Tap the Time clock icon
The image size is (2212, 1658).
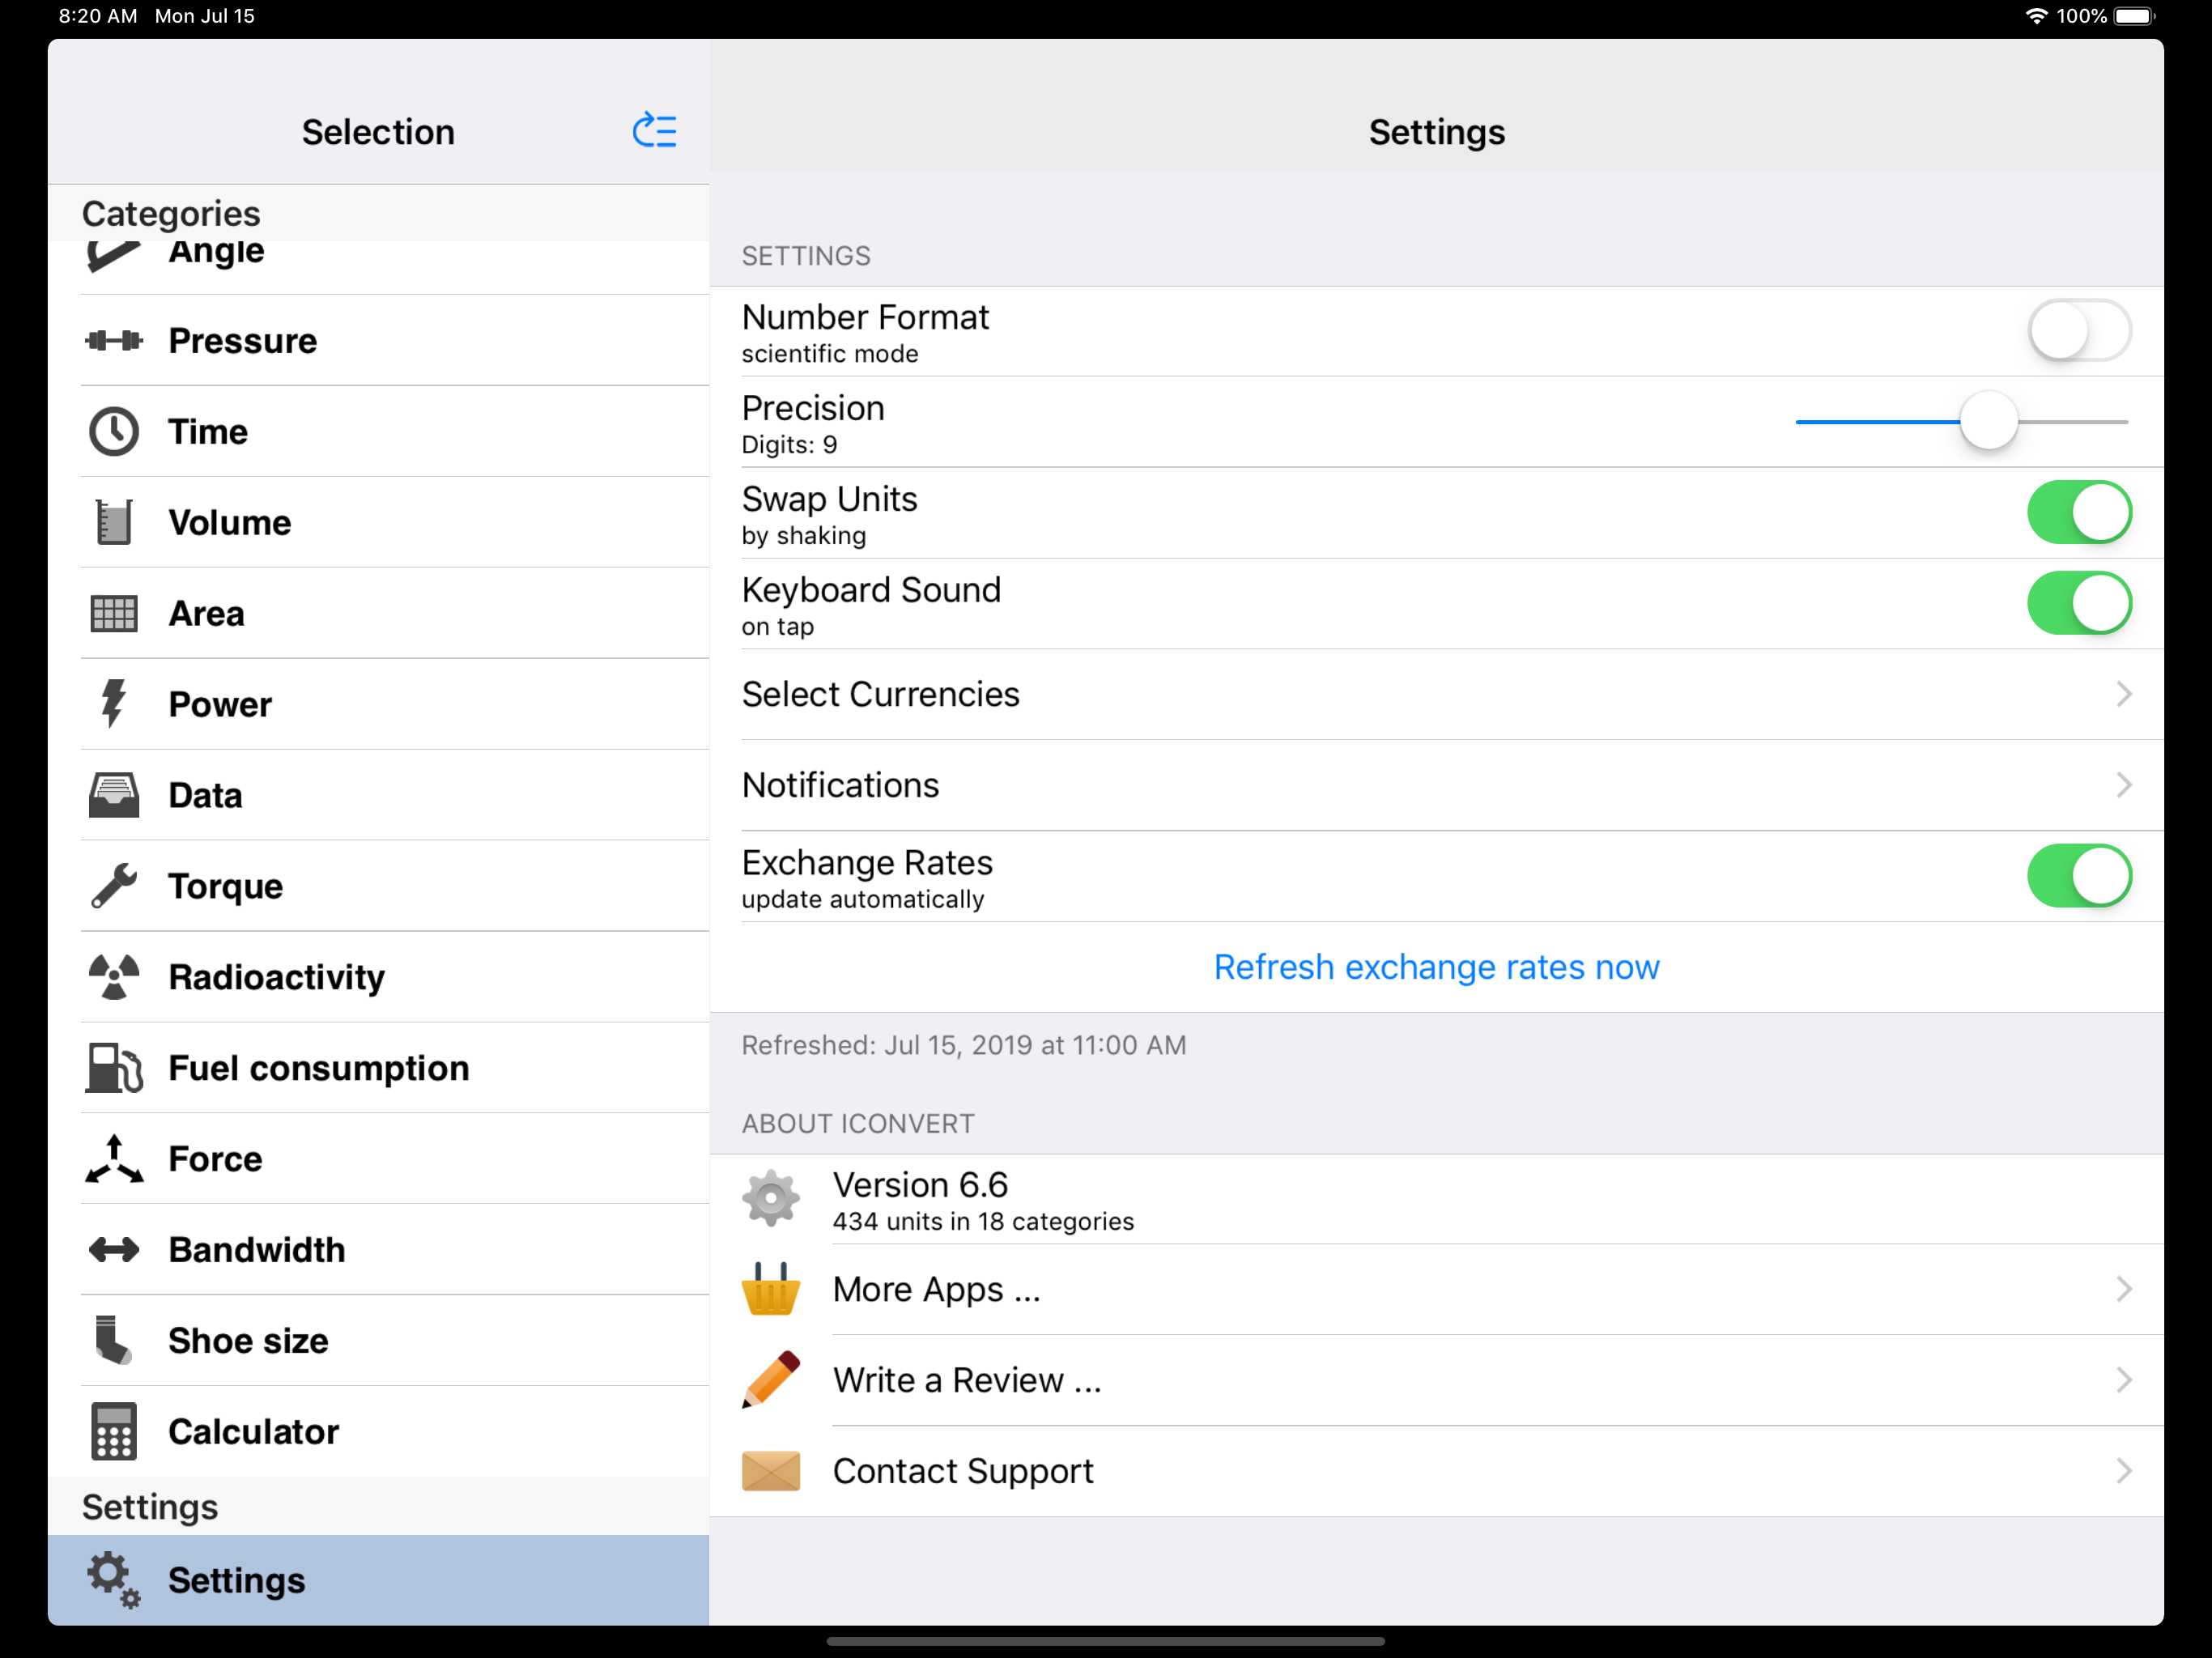(x=114, y=432)
